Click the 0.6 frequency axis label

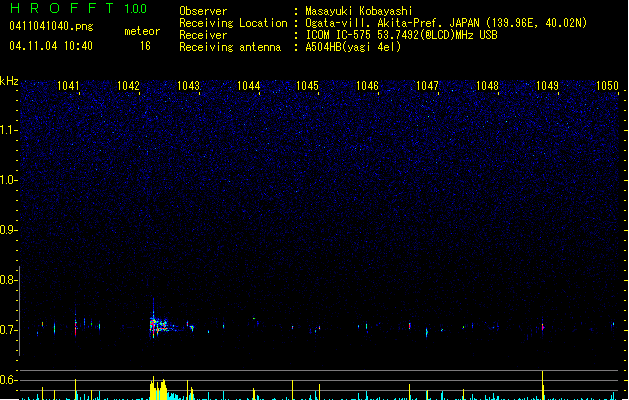8,380
